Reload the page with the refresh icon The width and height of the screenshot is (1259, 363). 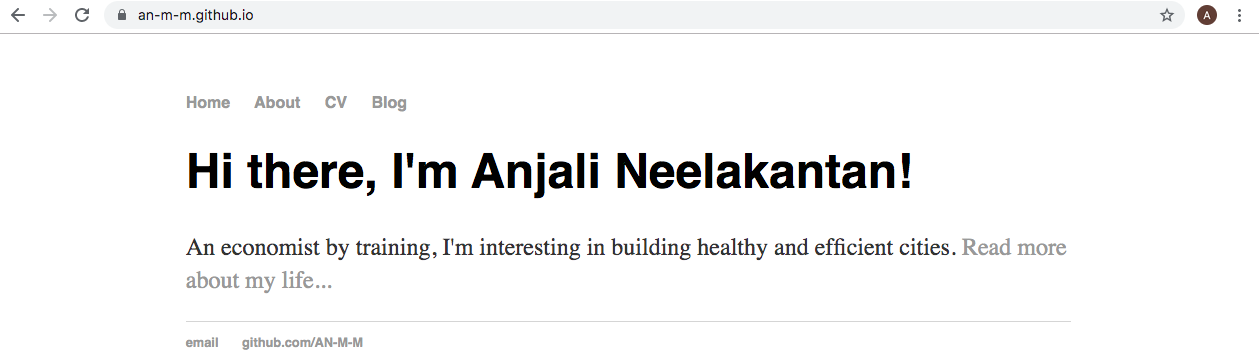pyautogui.click(x=83, y=15)
